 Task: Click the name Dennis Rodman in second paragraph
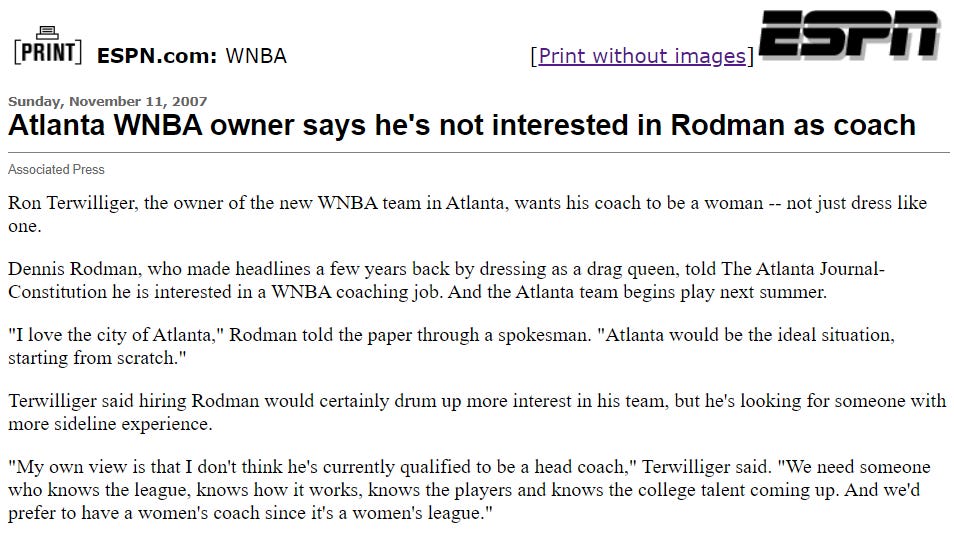[x=72, y=269]
